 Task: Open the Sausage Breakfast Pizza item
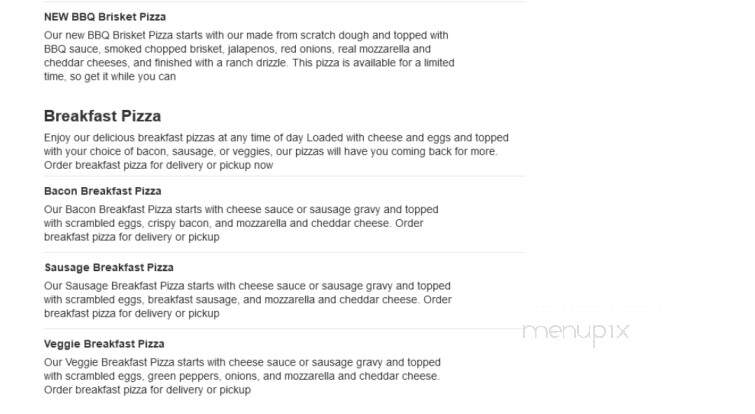[109, 268]
